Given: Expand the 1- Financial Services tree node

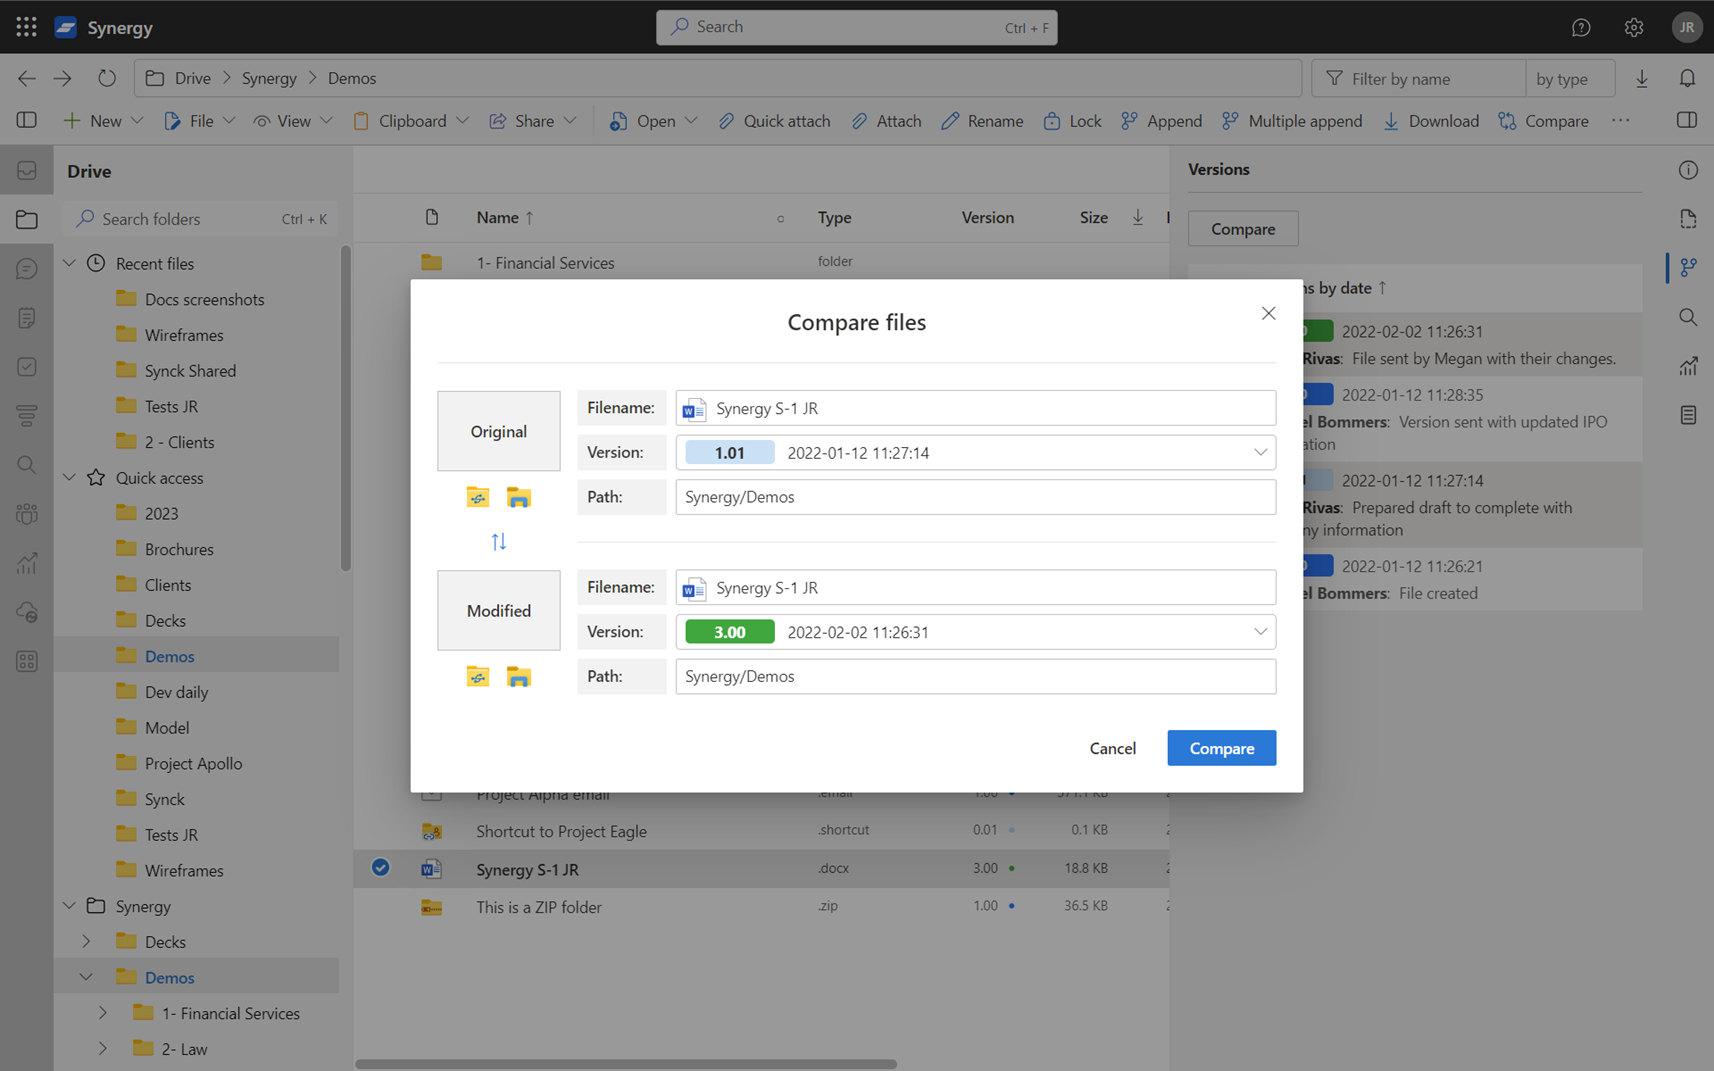Looking at the screenshot, I should tap(103, 1013).
